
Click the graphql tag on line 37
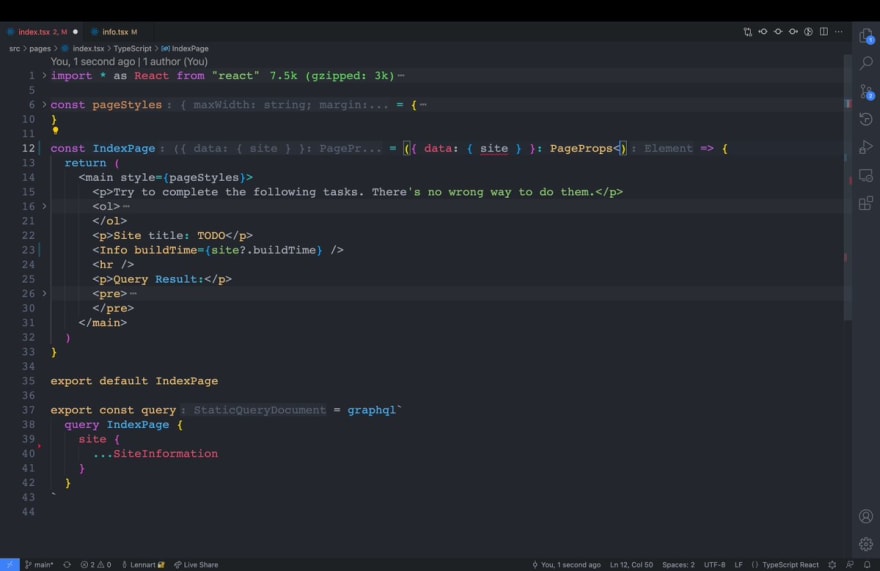372,410
